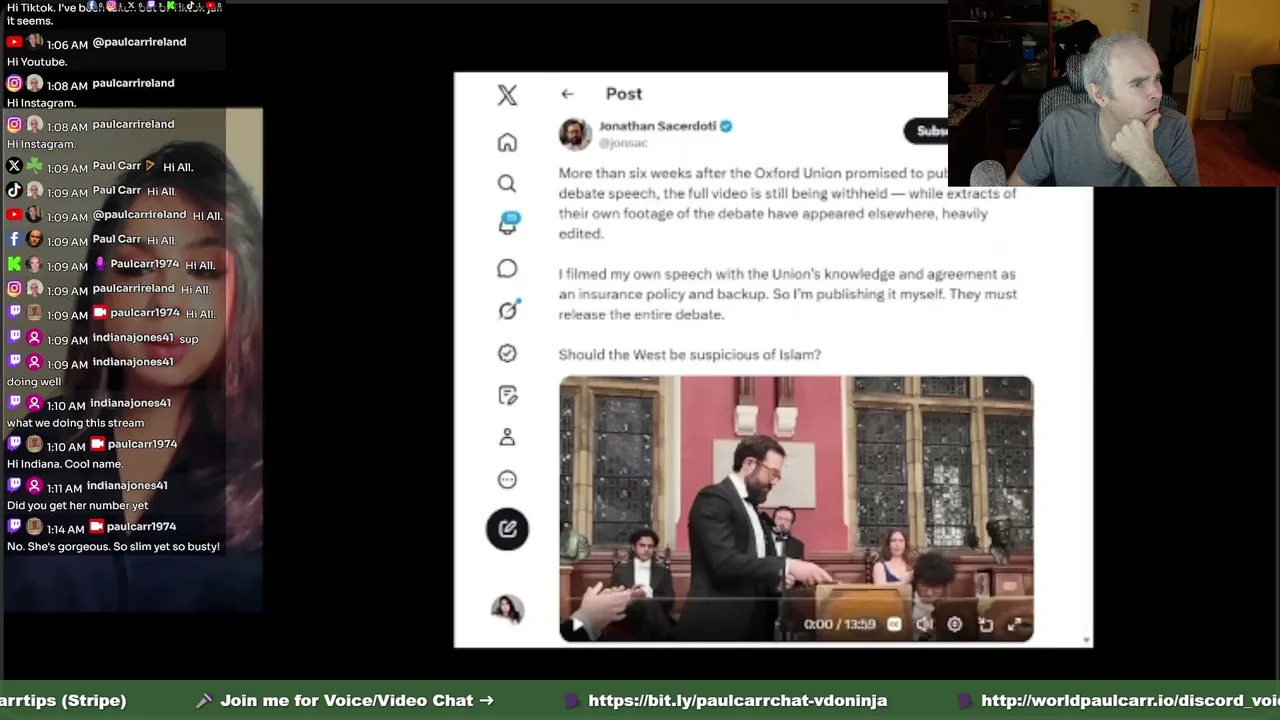The image size is (1280, 720).
Task: Open the Verified badge sidebar icon
Action: pos(507,353)
